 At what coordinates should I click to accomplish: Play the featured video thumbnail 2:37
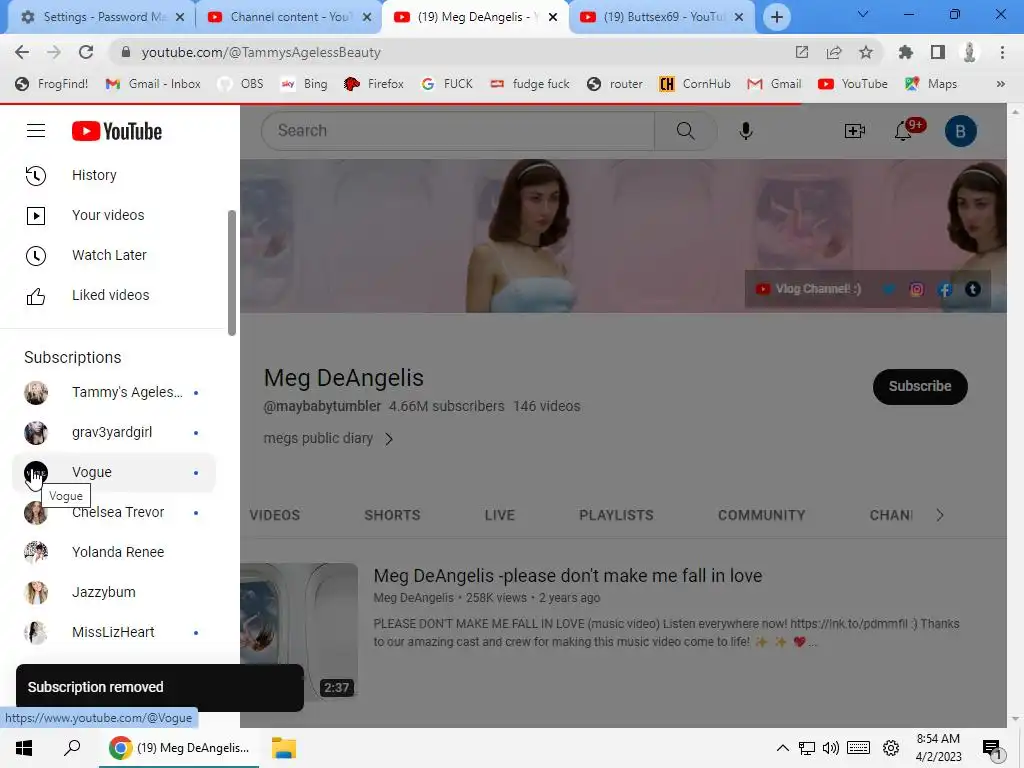coord(299,632)
